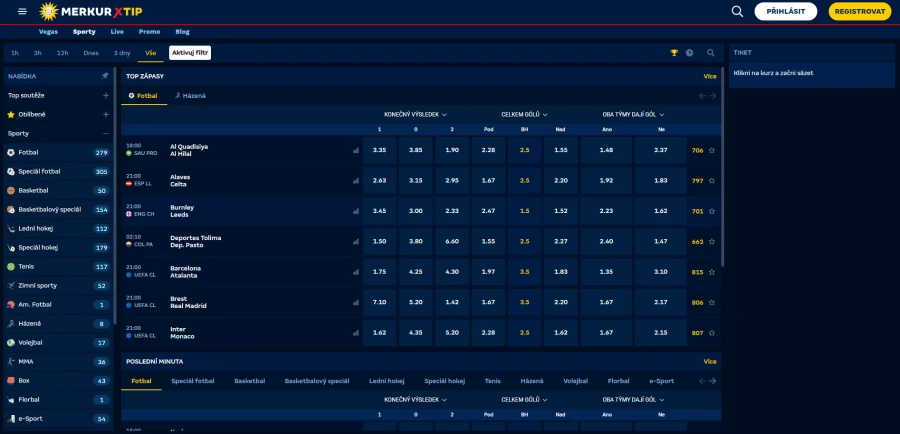Open e-Sport category in sidebar

[x=58, y=418]
